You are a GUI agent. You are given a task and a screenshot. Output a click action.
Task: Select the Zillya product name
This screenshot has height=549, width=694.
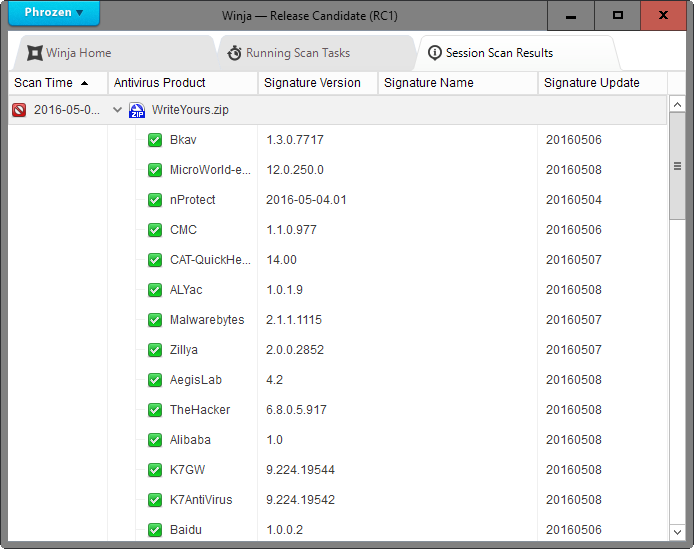(184, 350)
